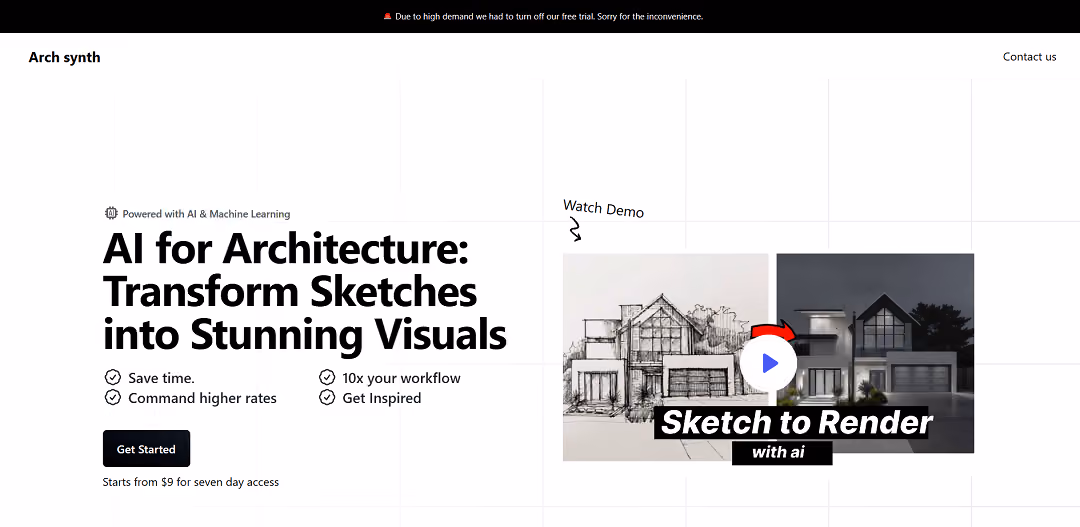
Task: Click 'Starts from $9 for seven day access'
Action: 191,482
